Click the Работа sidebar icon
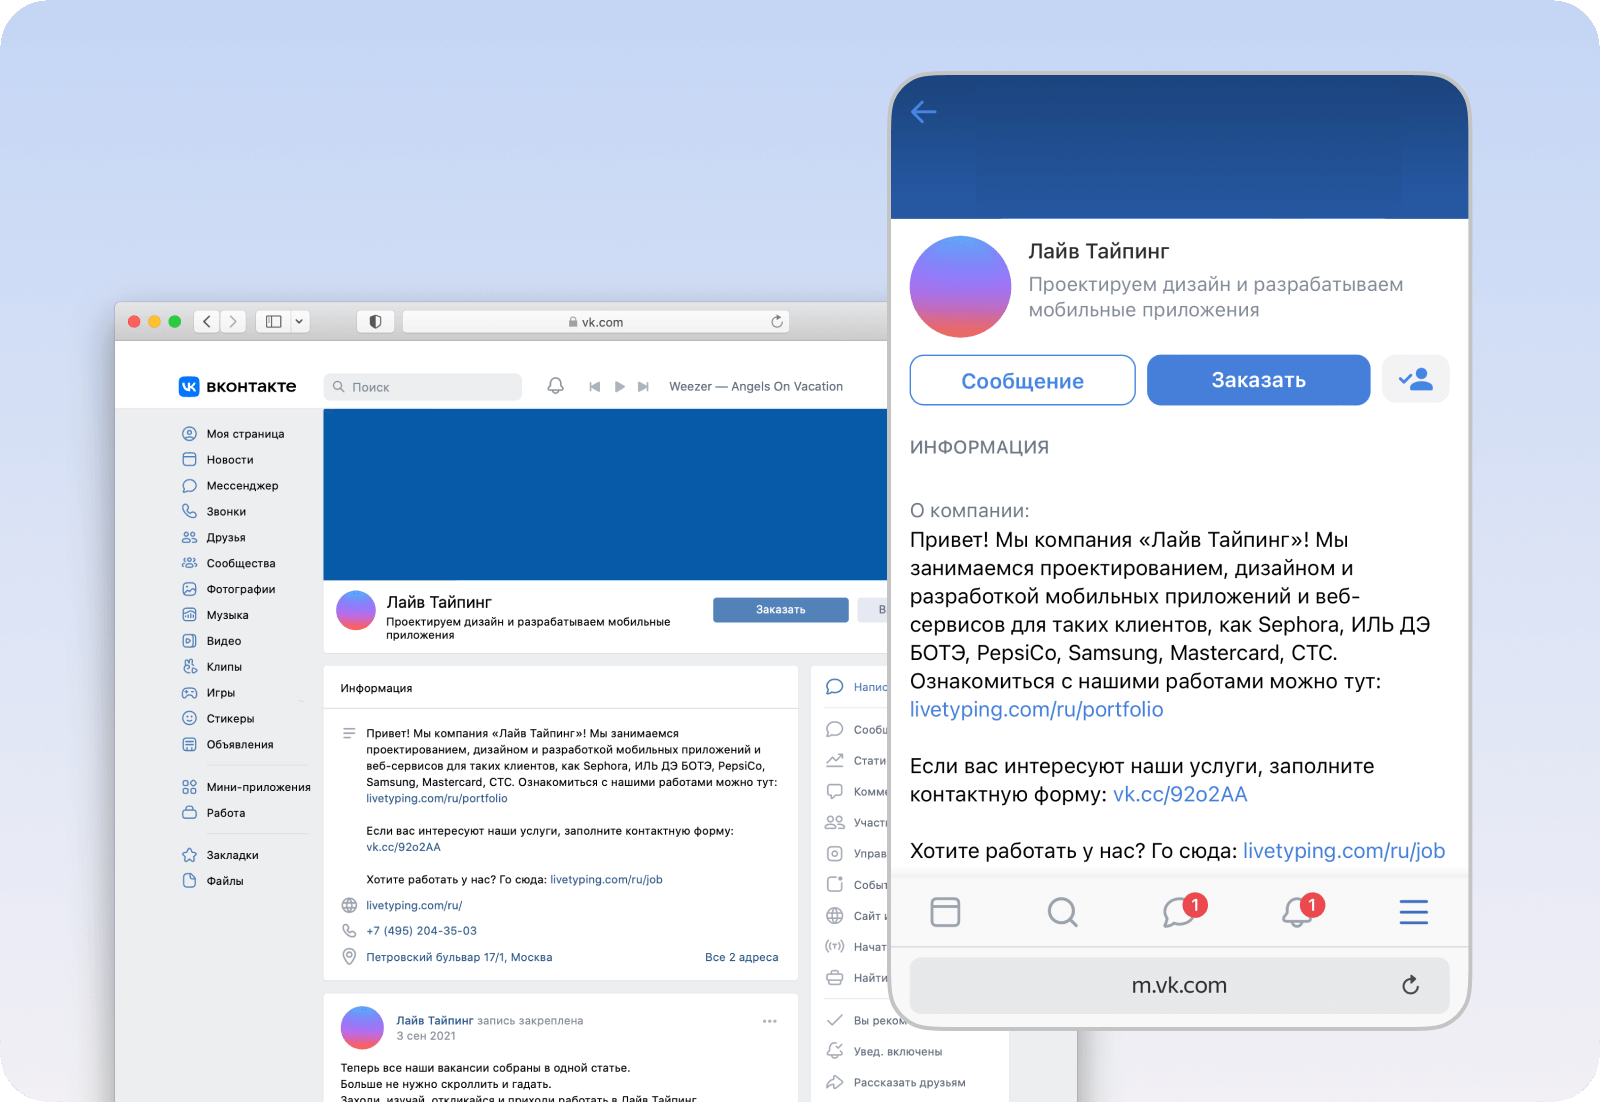The width and height of the screenshot is (1600, 1102). coord(189,813)
